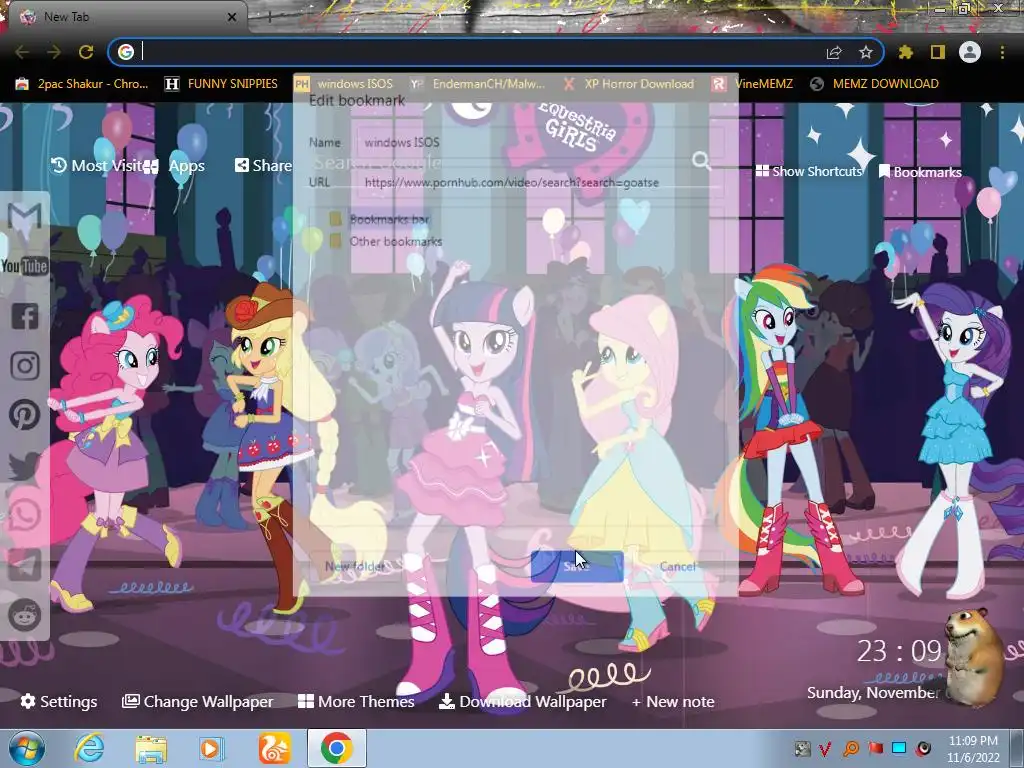Open the Telegram sidebar icon

25,565
